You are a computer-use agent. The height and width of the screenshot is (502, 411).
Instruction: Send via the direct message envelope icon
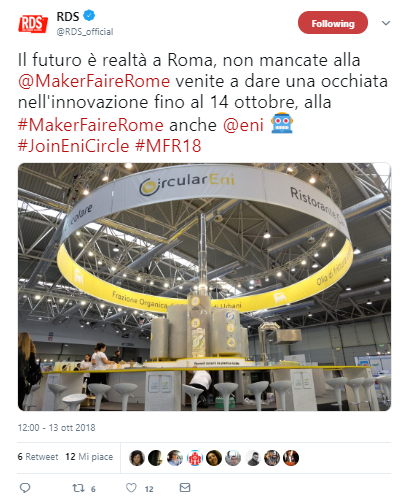coord(185,488)
